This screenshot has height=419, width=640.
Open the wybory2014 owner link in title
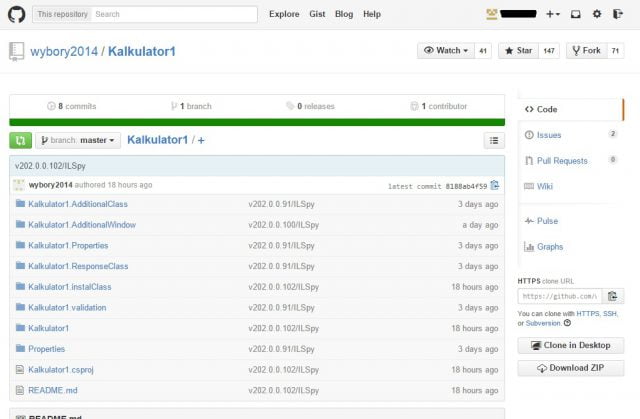(64, 52)
